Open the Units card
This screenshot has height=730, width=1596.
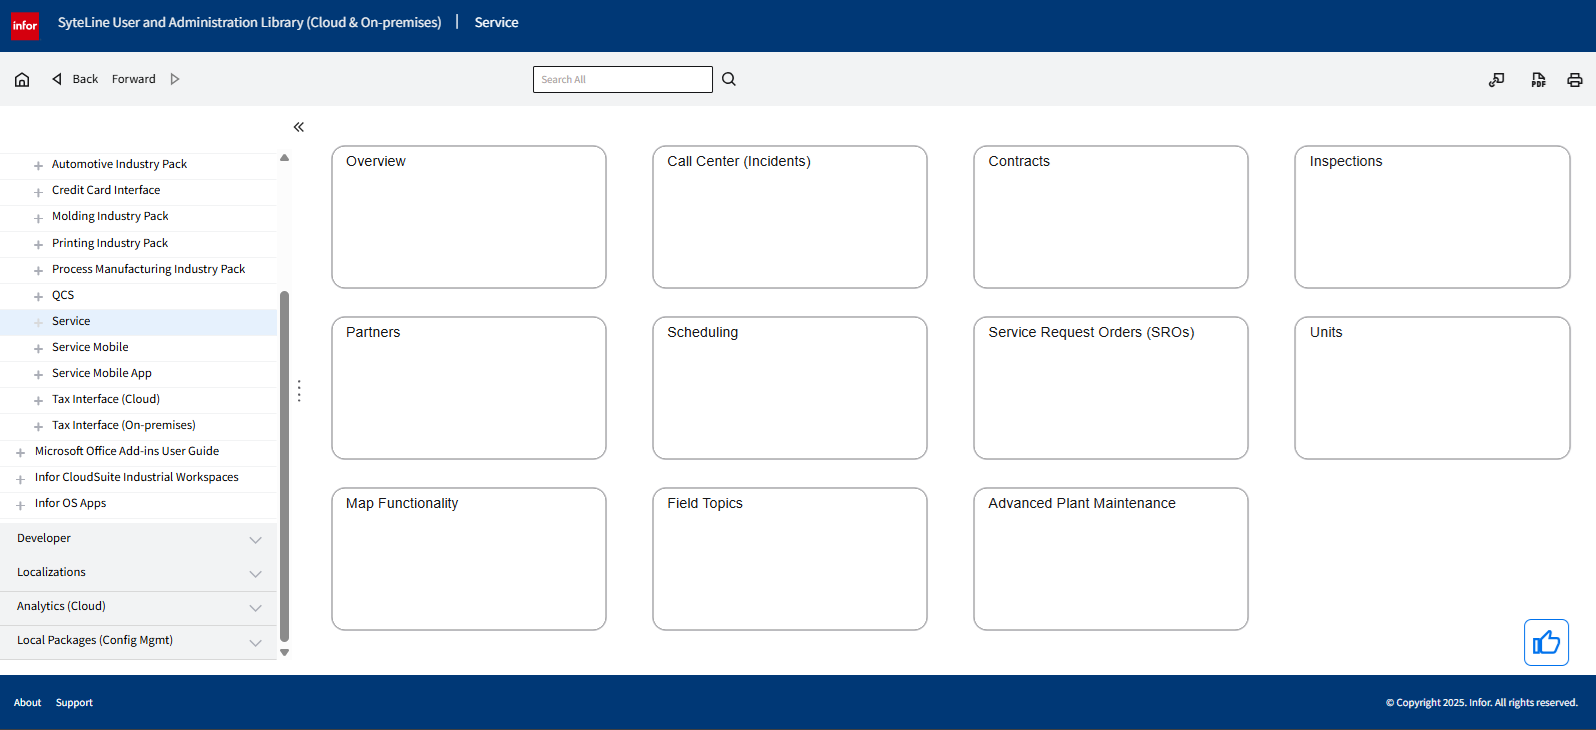coord(1432,388)
